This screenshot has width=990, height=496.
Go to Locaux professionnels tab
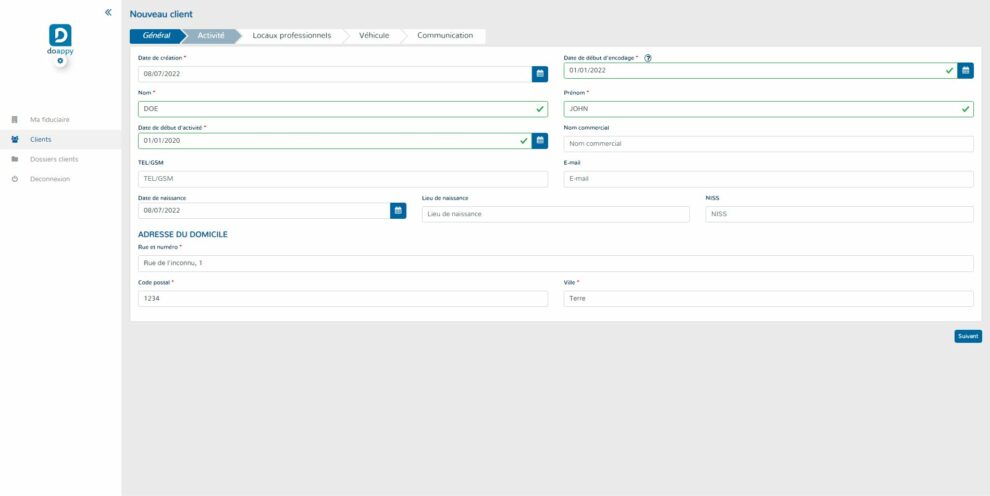point(291,35)
